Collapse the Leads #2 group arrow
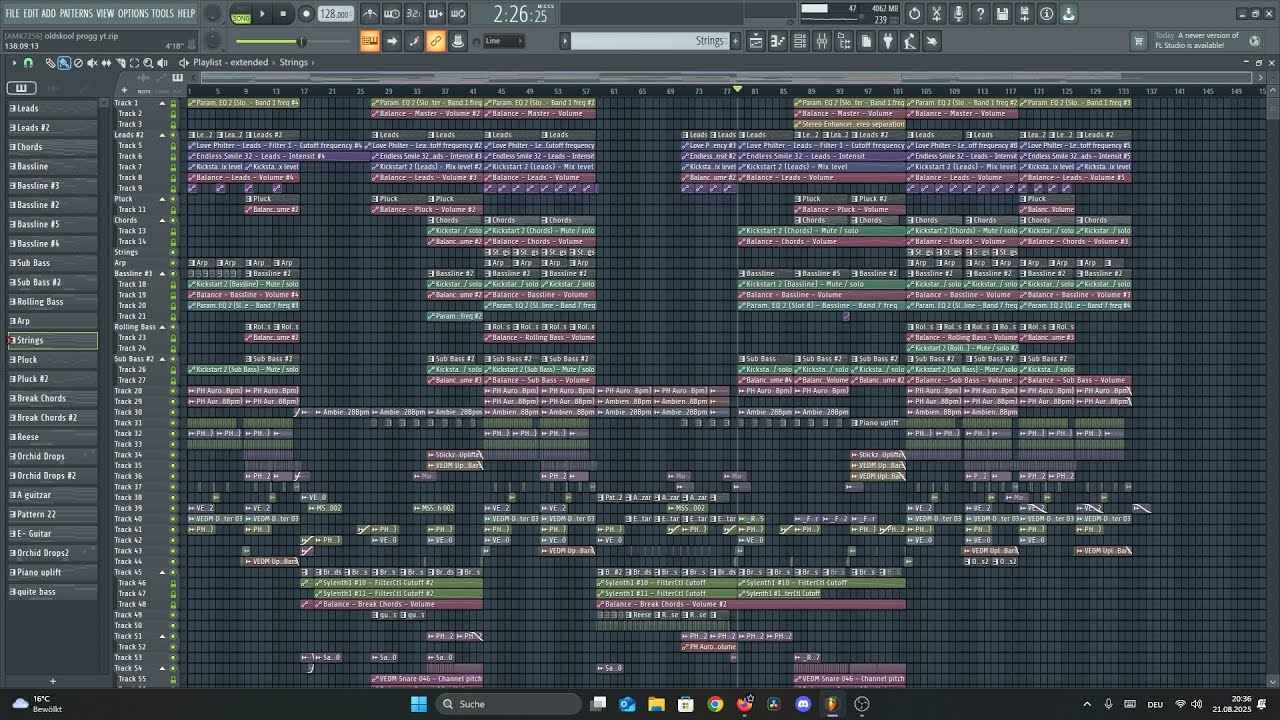This screenshot has width=1280, height=720. [162, 135]
